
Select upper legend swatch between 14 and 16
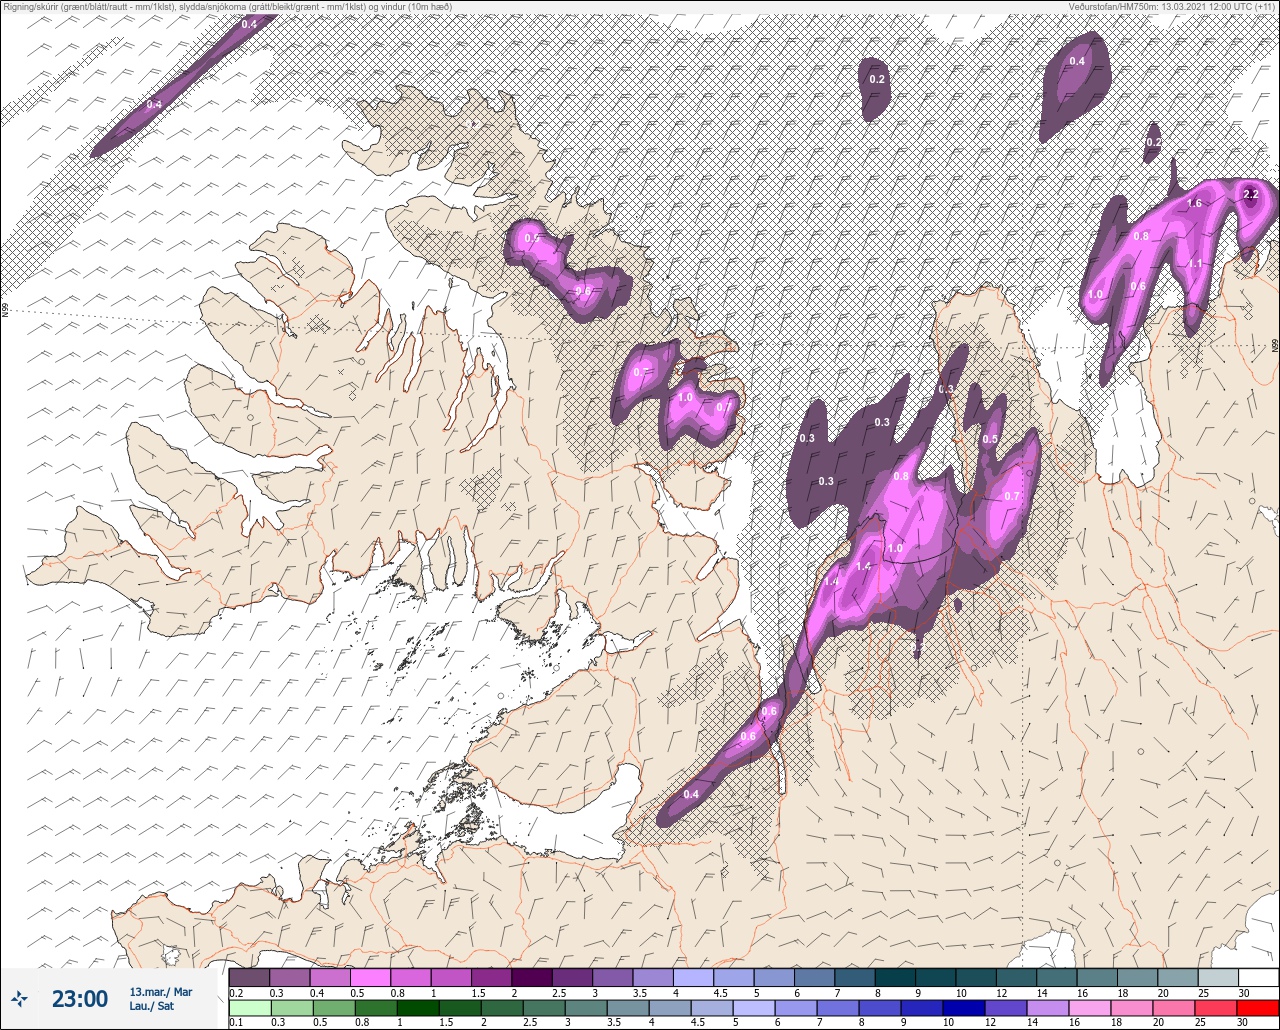[1057, 977]
